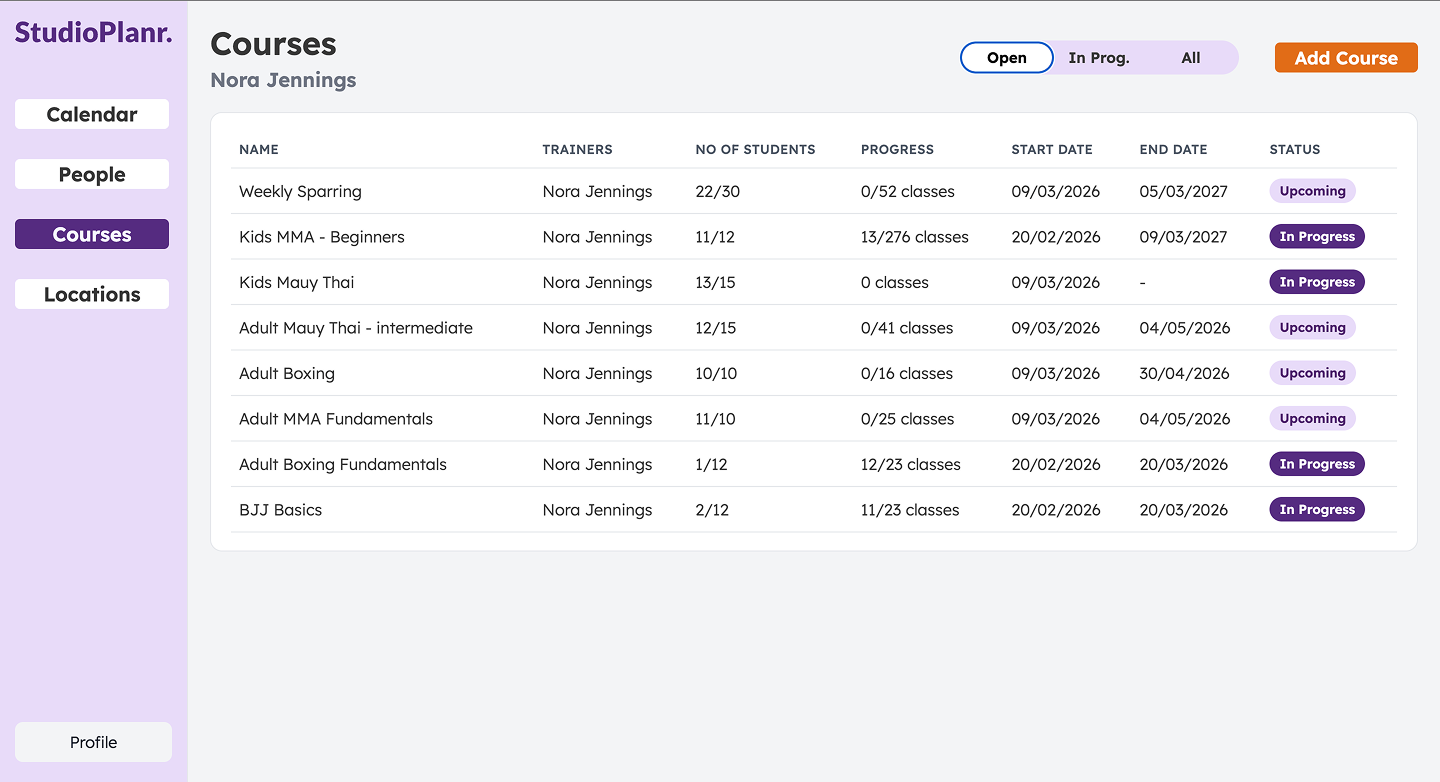This screenshot has height=782, width=1440.
Task: Click the StudioPlanr logo
Action: [x=92, y=31]
